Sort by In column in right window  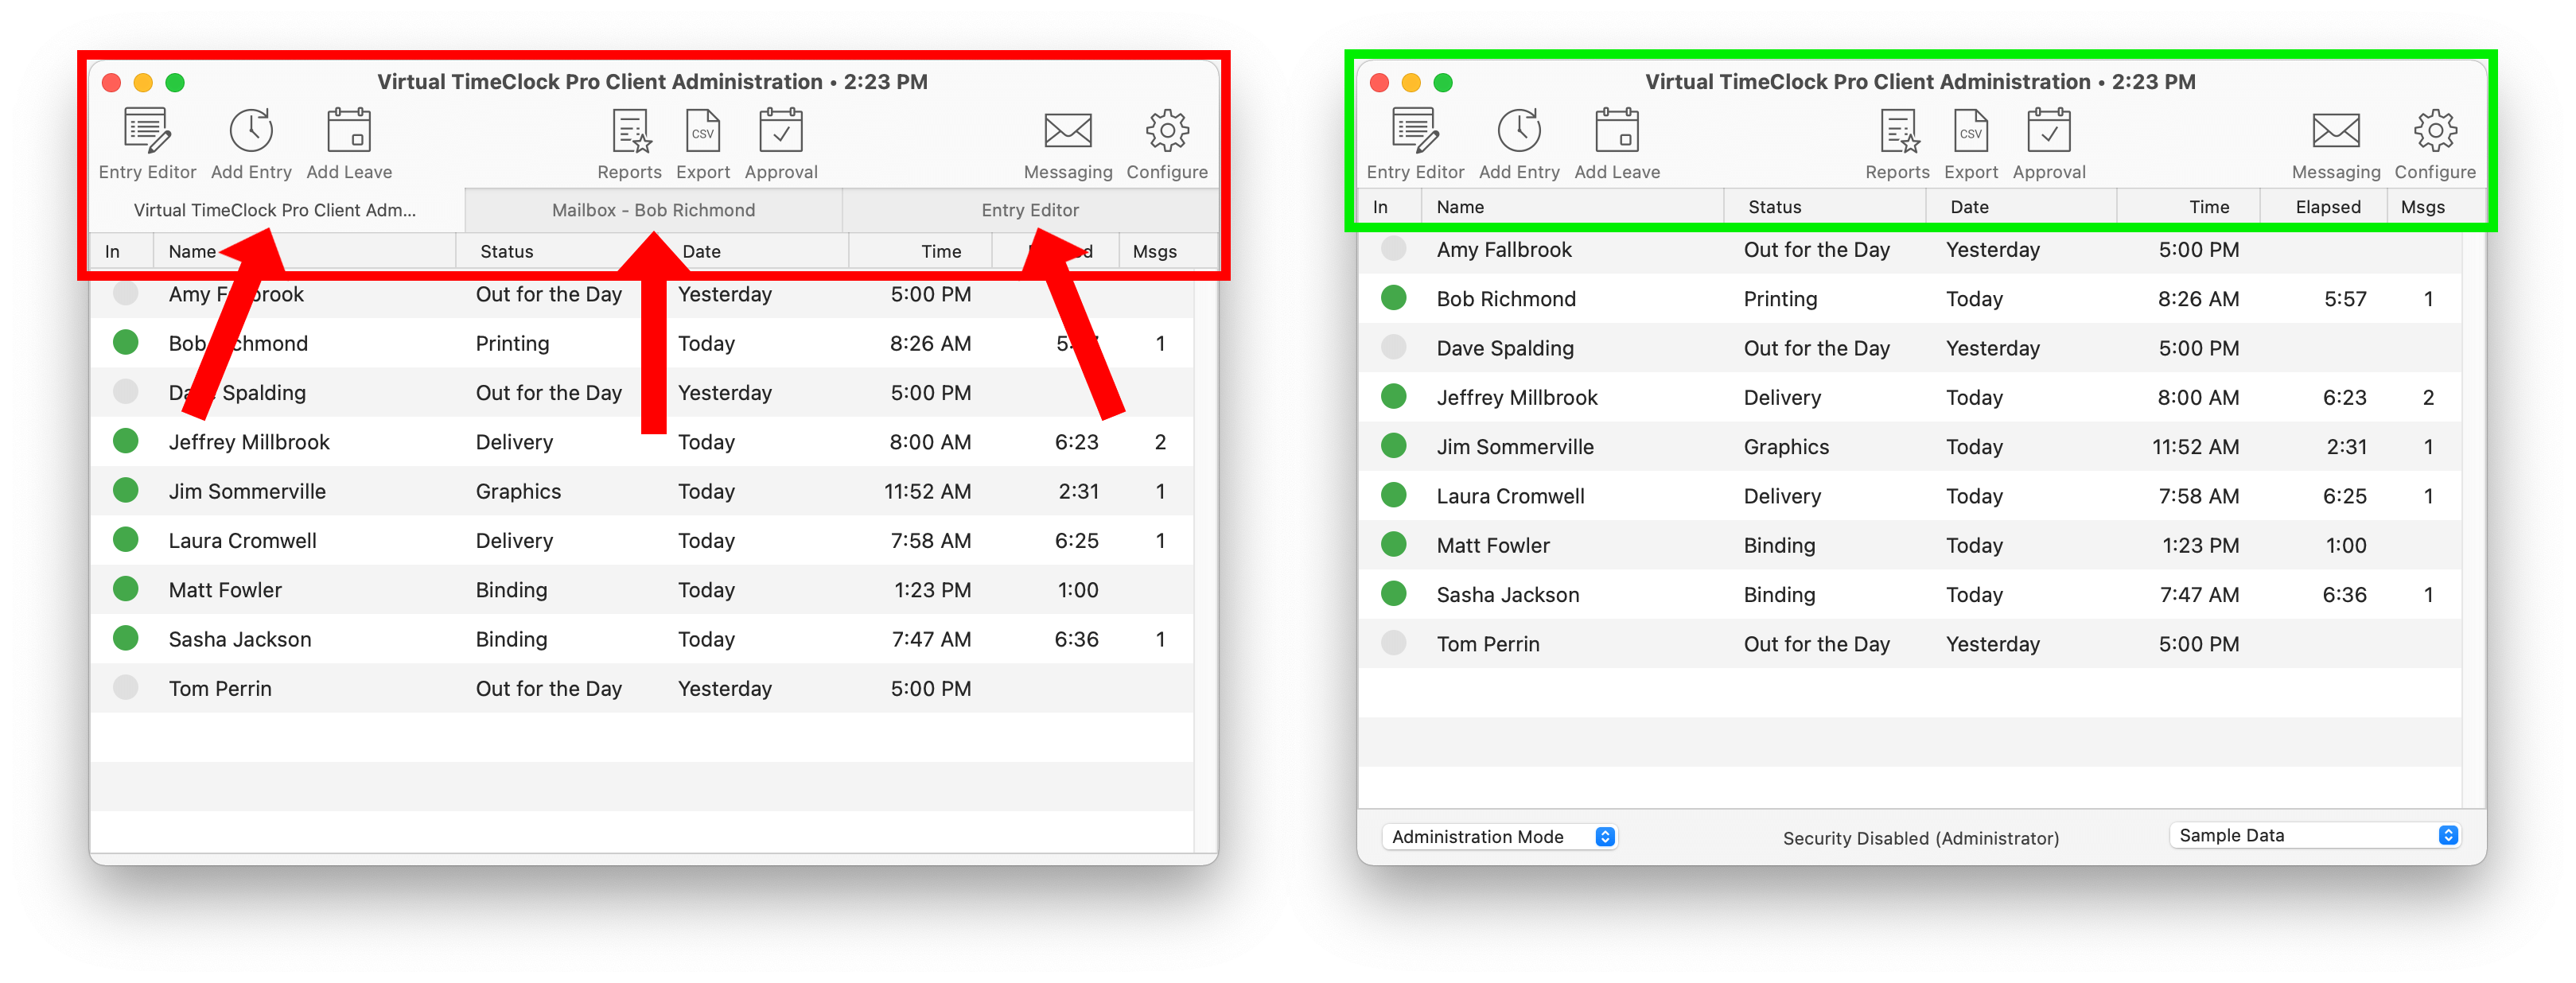click(x=1390, y=207)
